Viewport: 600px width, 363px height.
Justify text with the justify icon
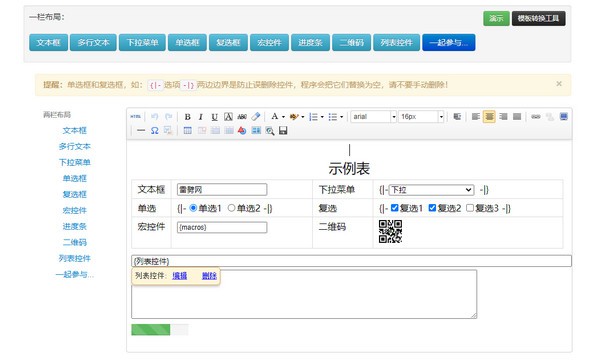coord(517,116)
